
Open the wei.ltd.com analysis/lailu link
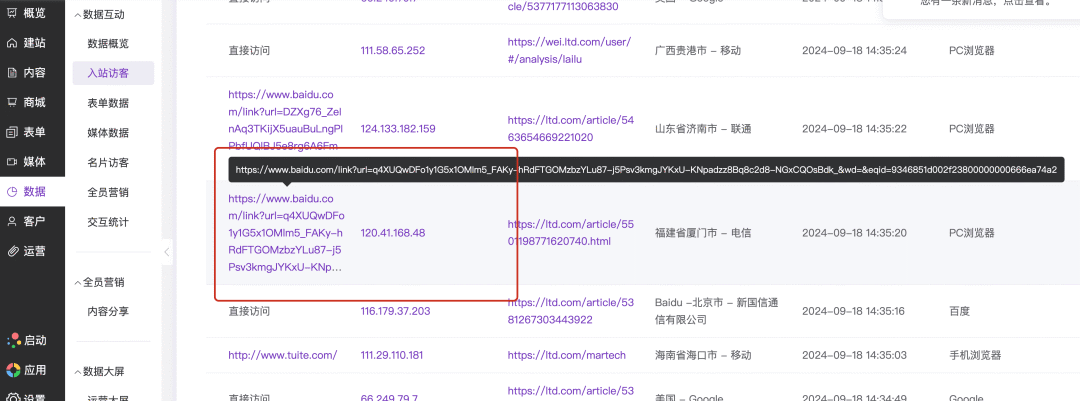tap(569, 50)
